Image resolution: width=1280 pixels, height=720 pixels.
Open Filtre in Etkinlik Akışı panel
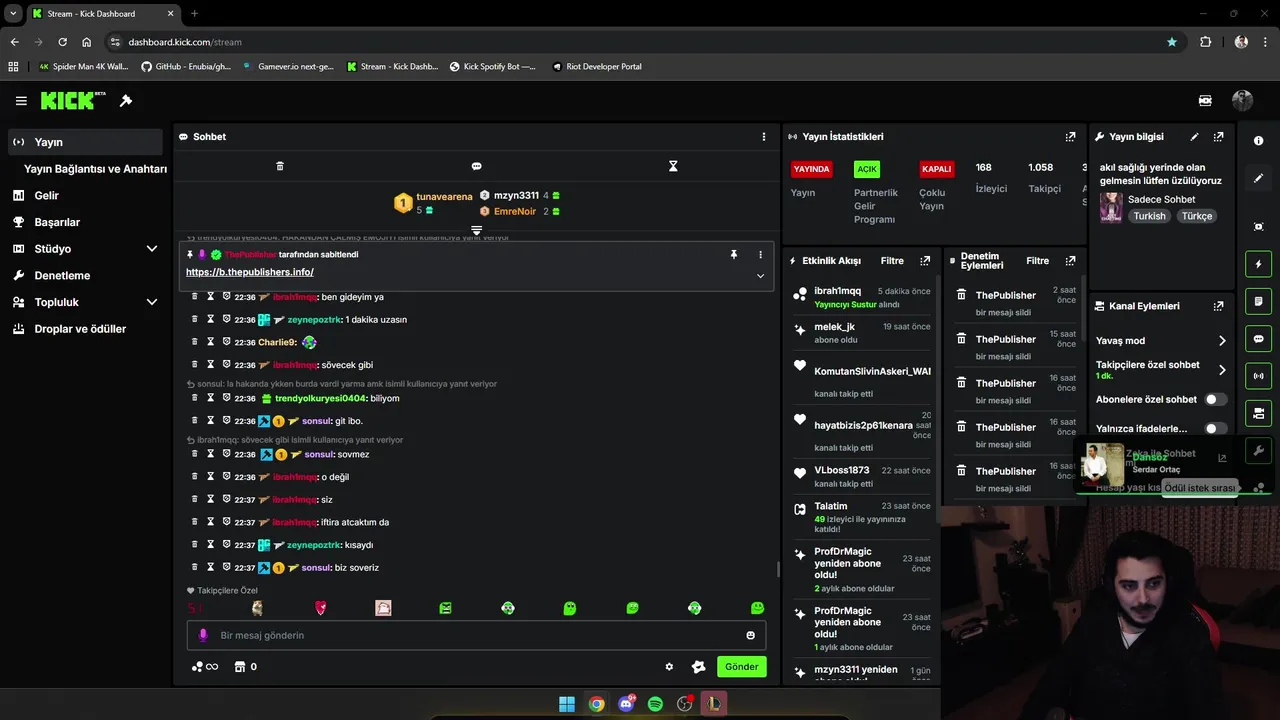(892, 261)
